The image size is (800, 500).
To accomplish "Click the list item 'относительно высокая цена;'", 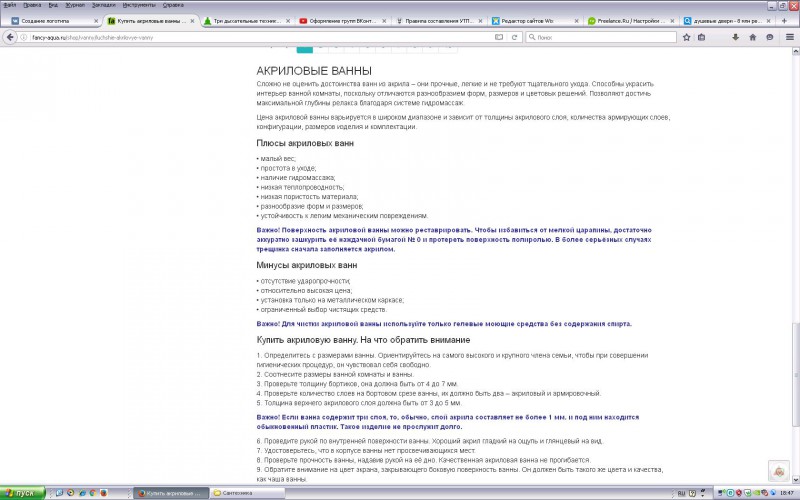I will [305, 290].
